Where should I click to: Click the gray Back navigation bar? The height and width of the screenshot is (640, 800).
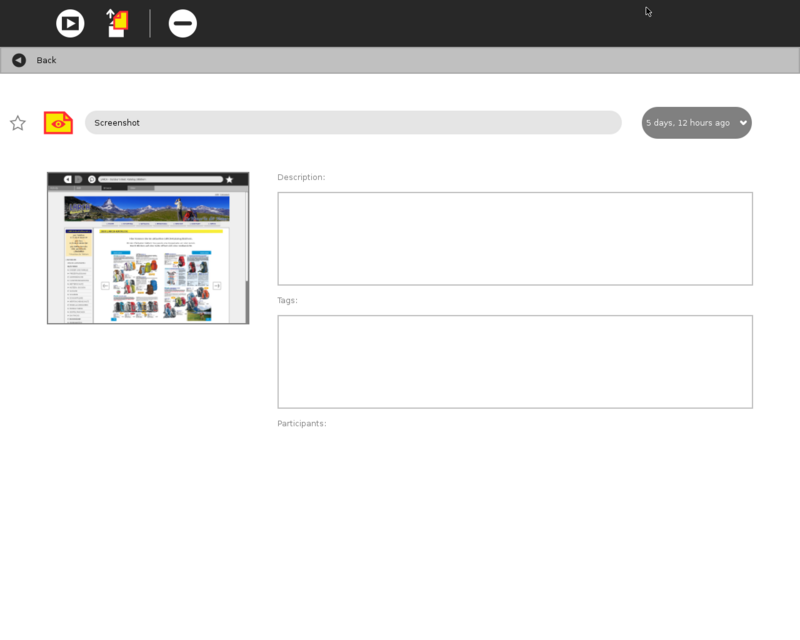pyautogui.click(x=400, y=60)
